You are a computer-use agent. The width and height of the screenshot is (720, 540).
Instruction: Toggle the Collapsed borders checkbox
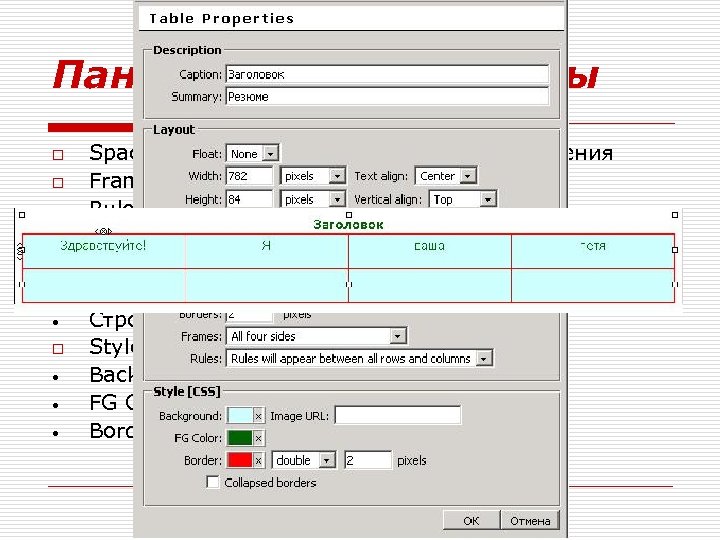[213, 482]
